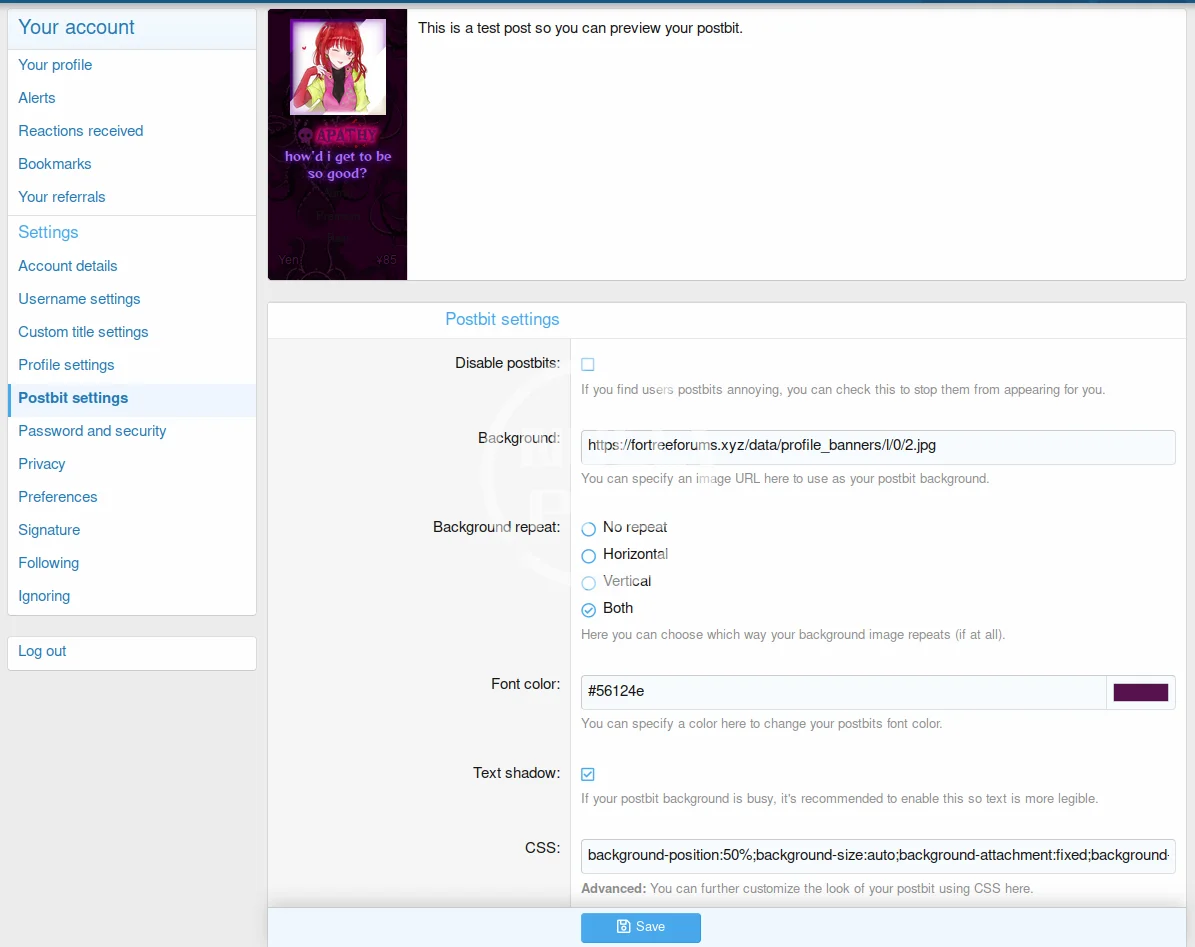Open the Signature settings page
The width and height of the screenshot is (1195, 947).
49,530
